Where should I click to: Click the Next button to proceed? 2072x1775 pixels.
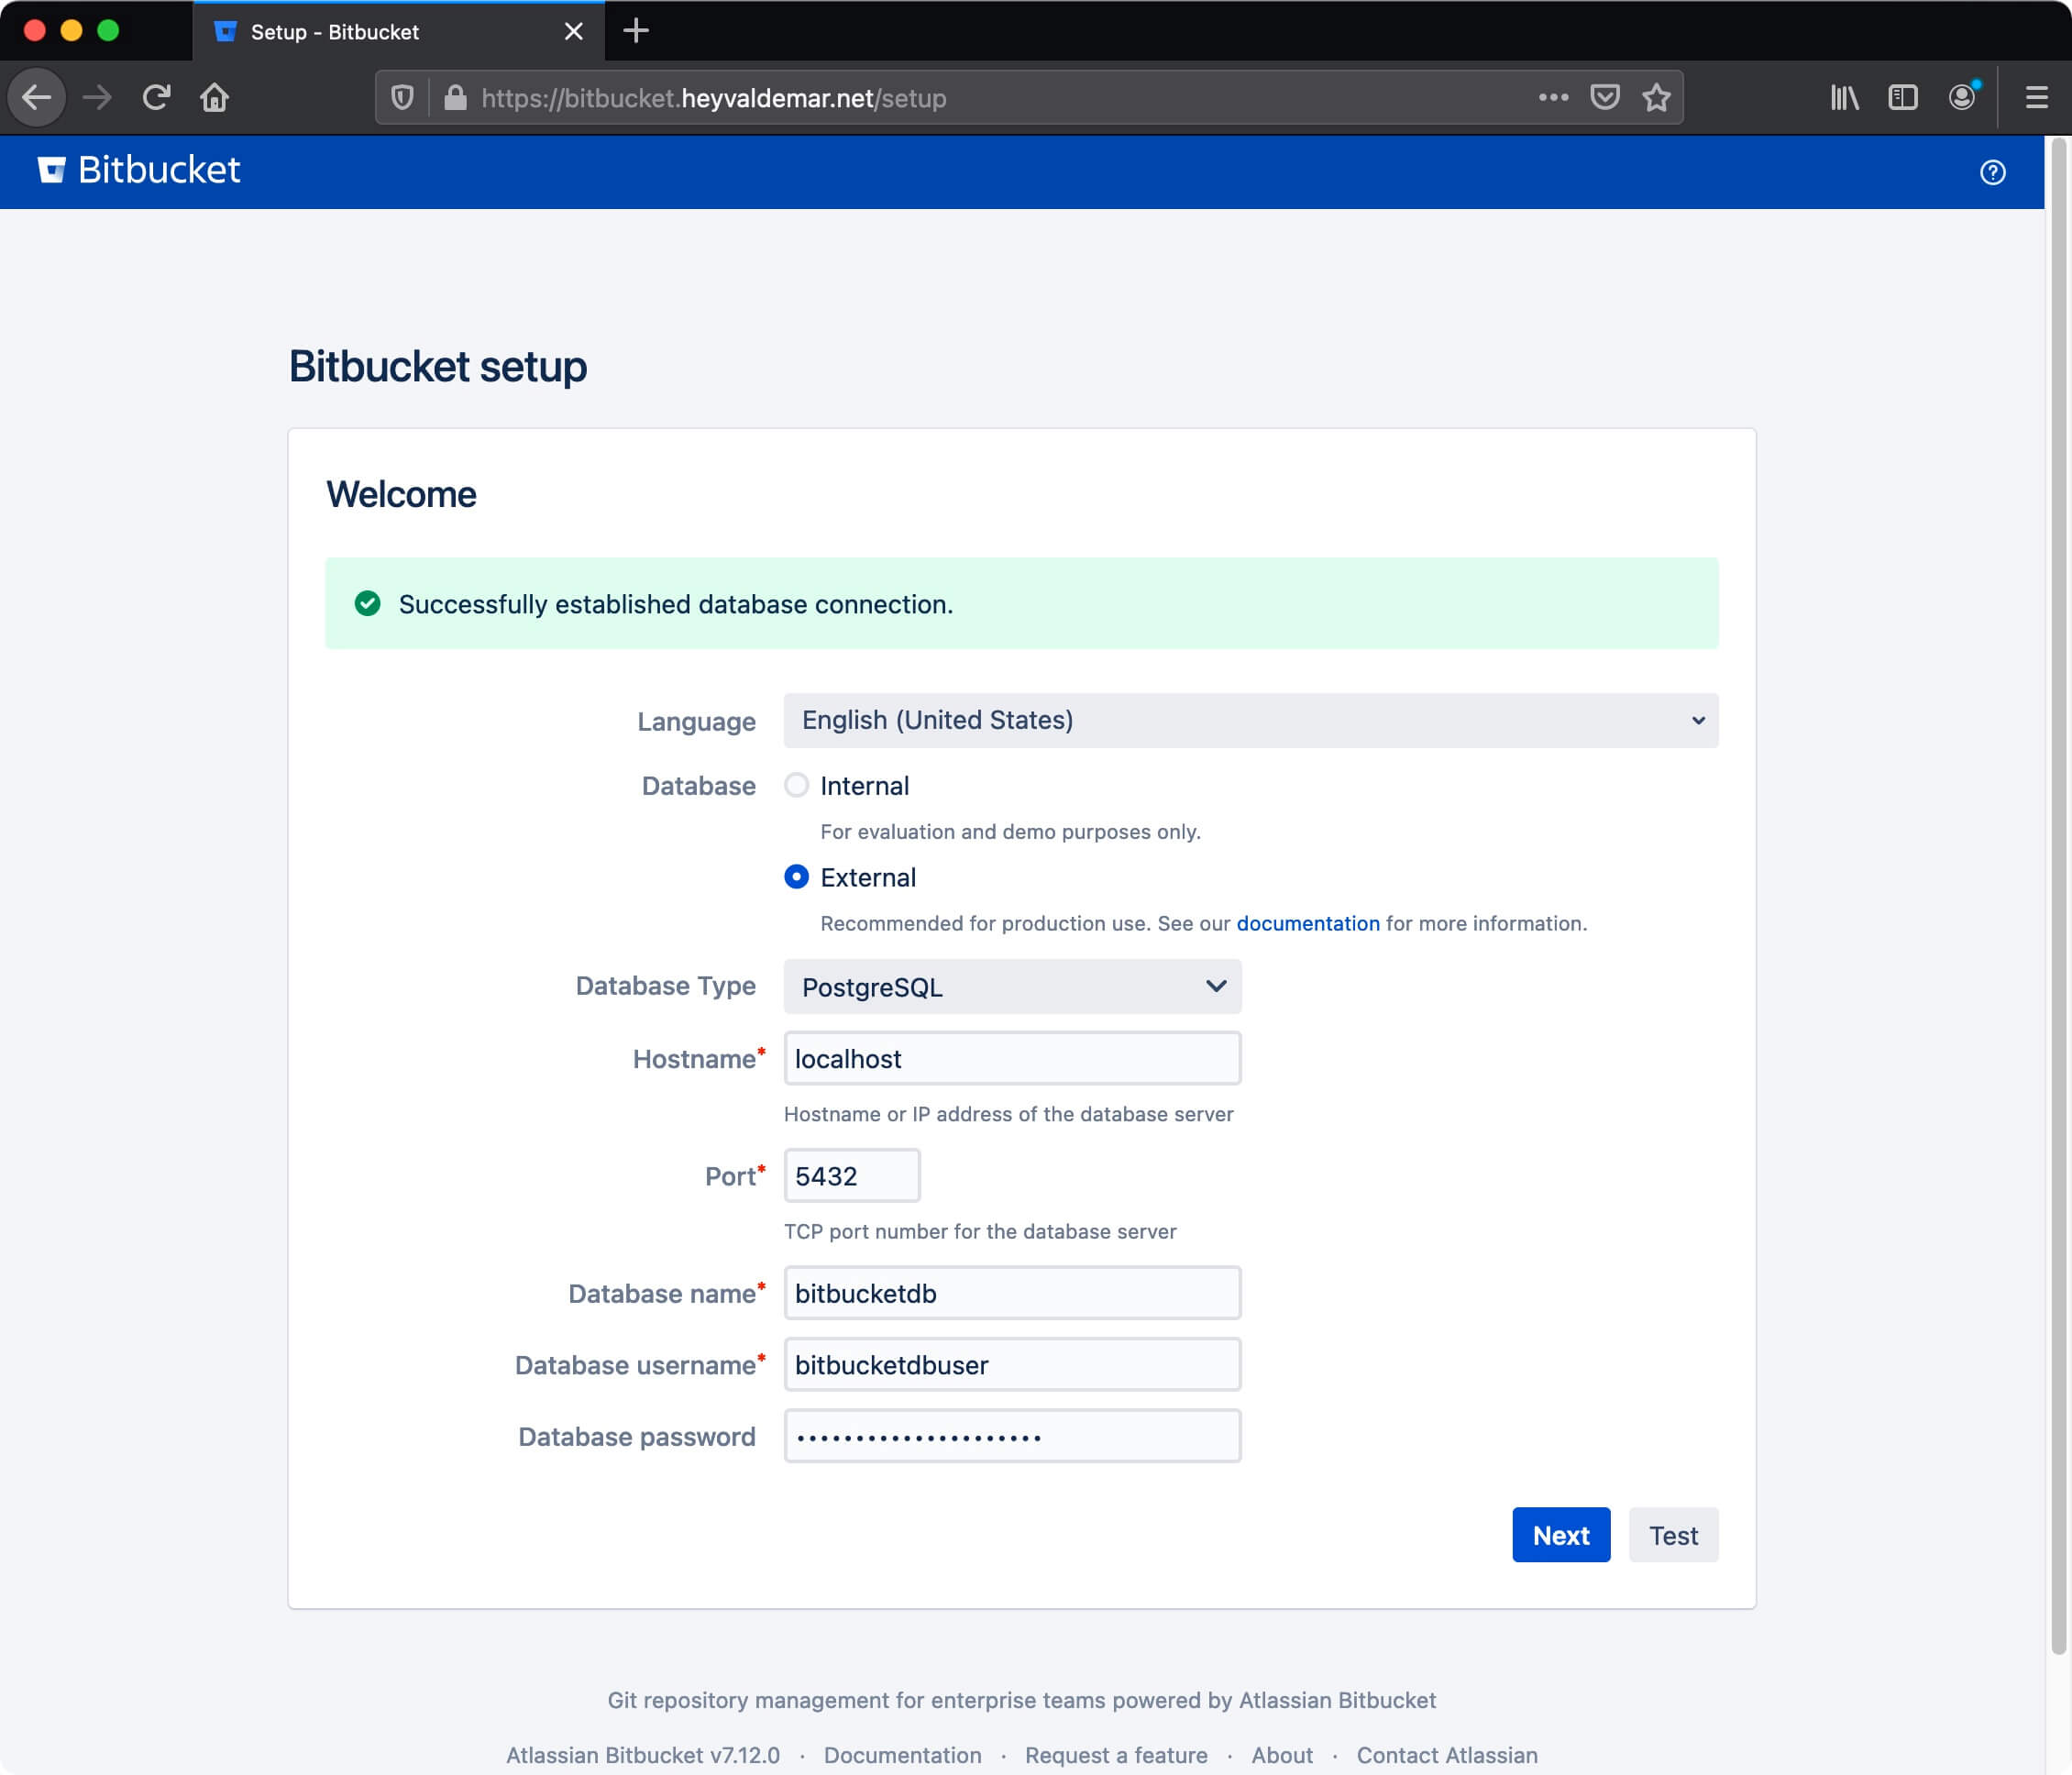[x=1560, y=1534]
